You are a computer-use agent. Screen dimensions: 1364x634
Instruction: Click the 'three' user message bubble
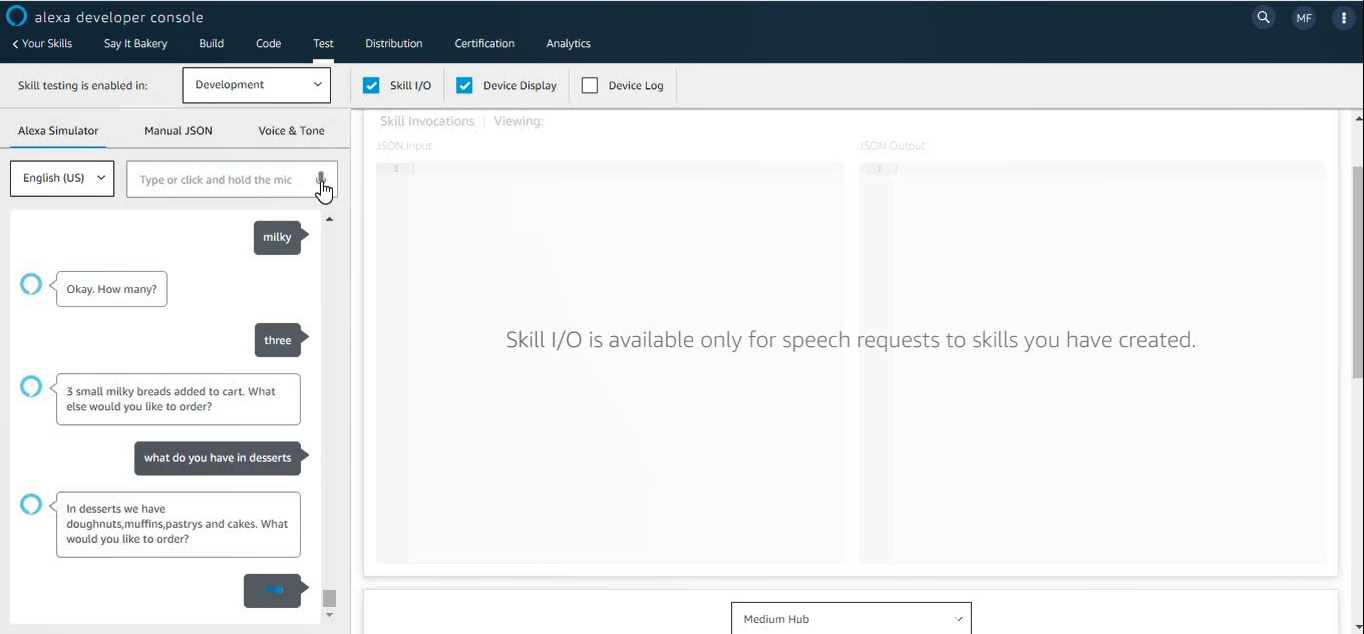(277, 340)
